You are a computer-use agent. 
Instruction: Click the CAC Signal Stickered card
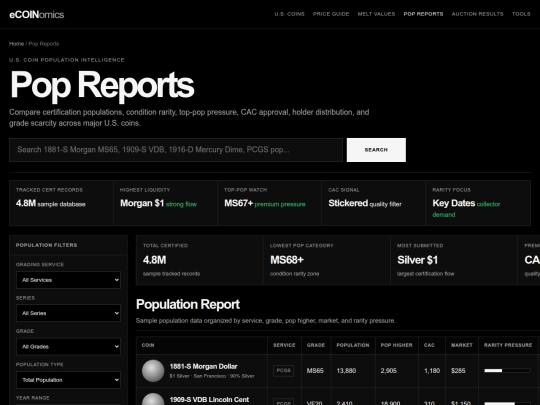point(373,203)
